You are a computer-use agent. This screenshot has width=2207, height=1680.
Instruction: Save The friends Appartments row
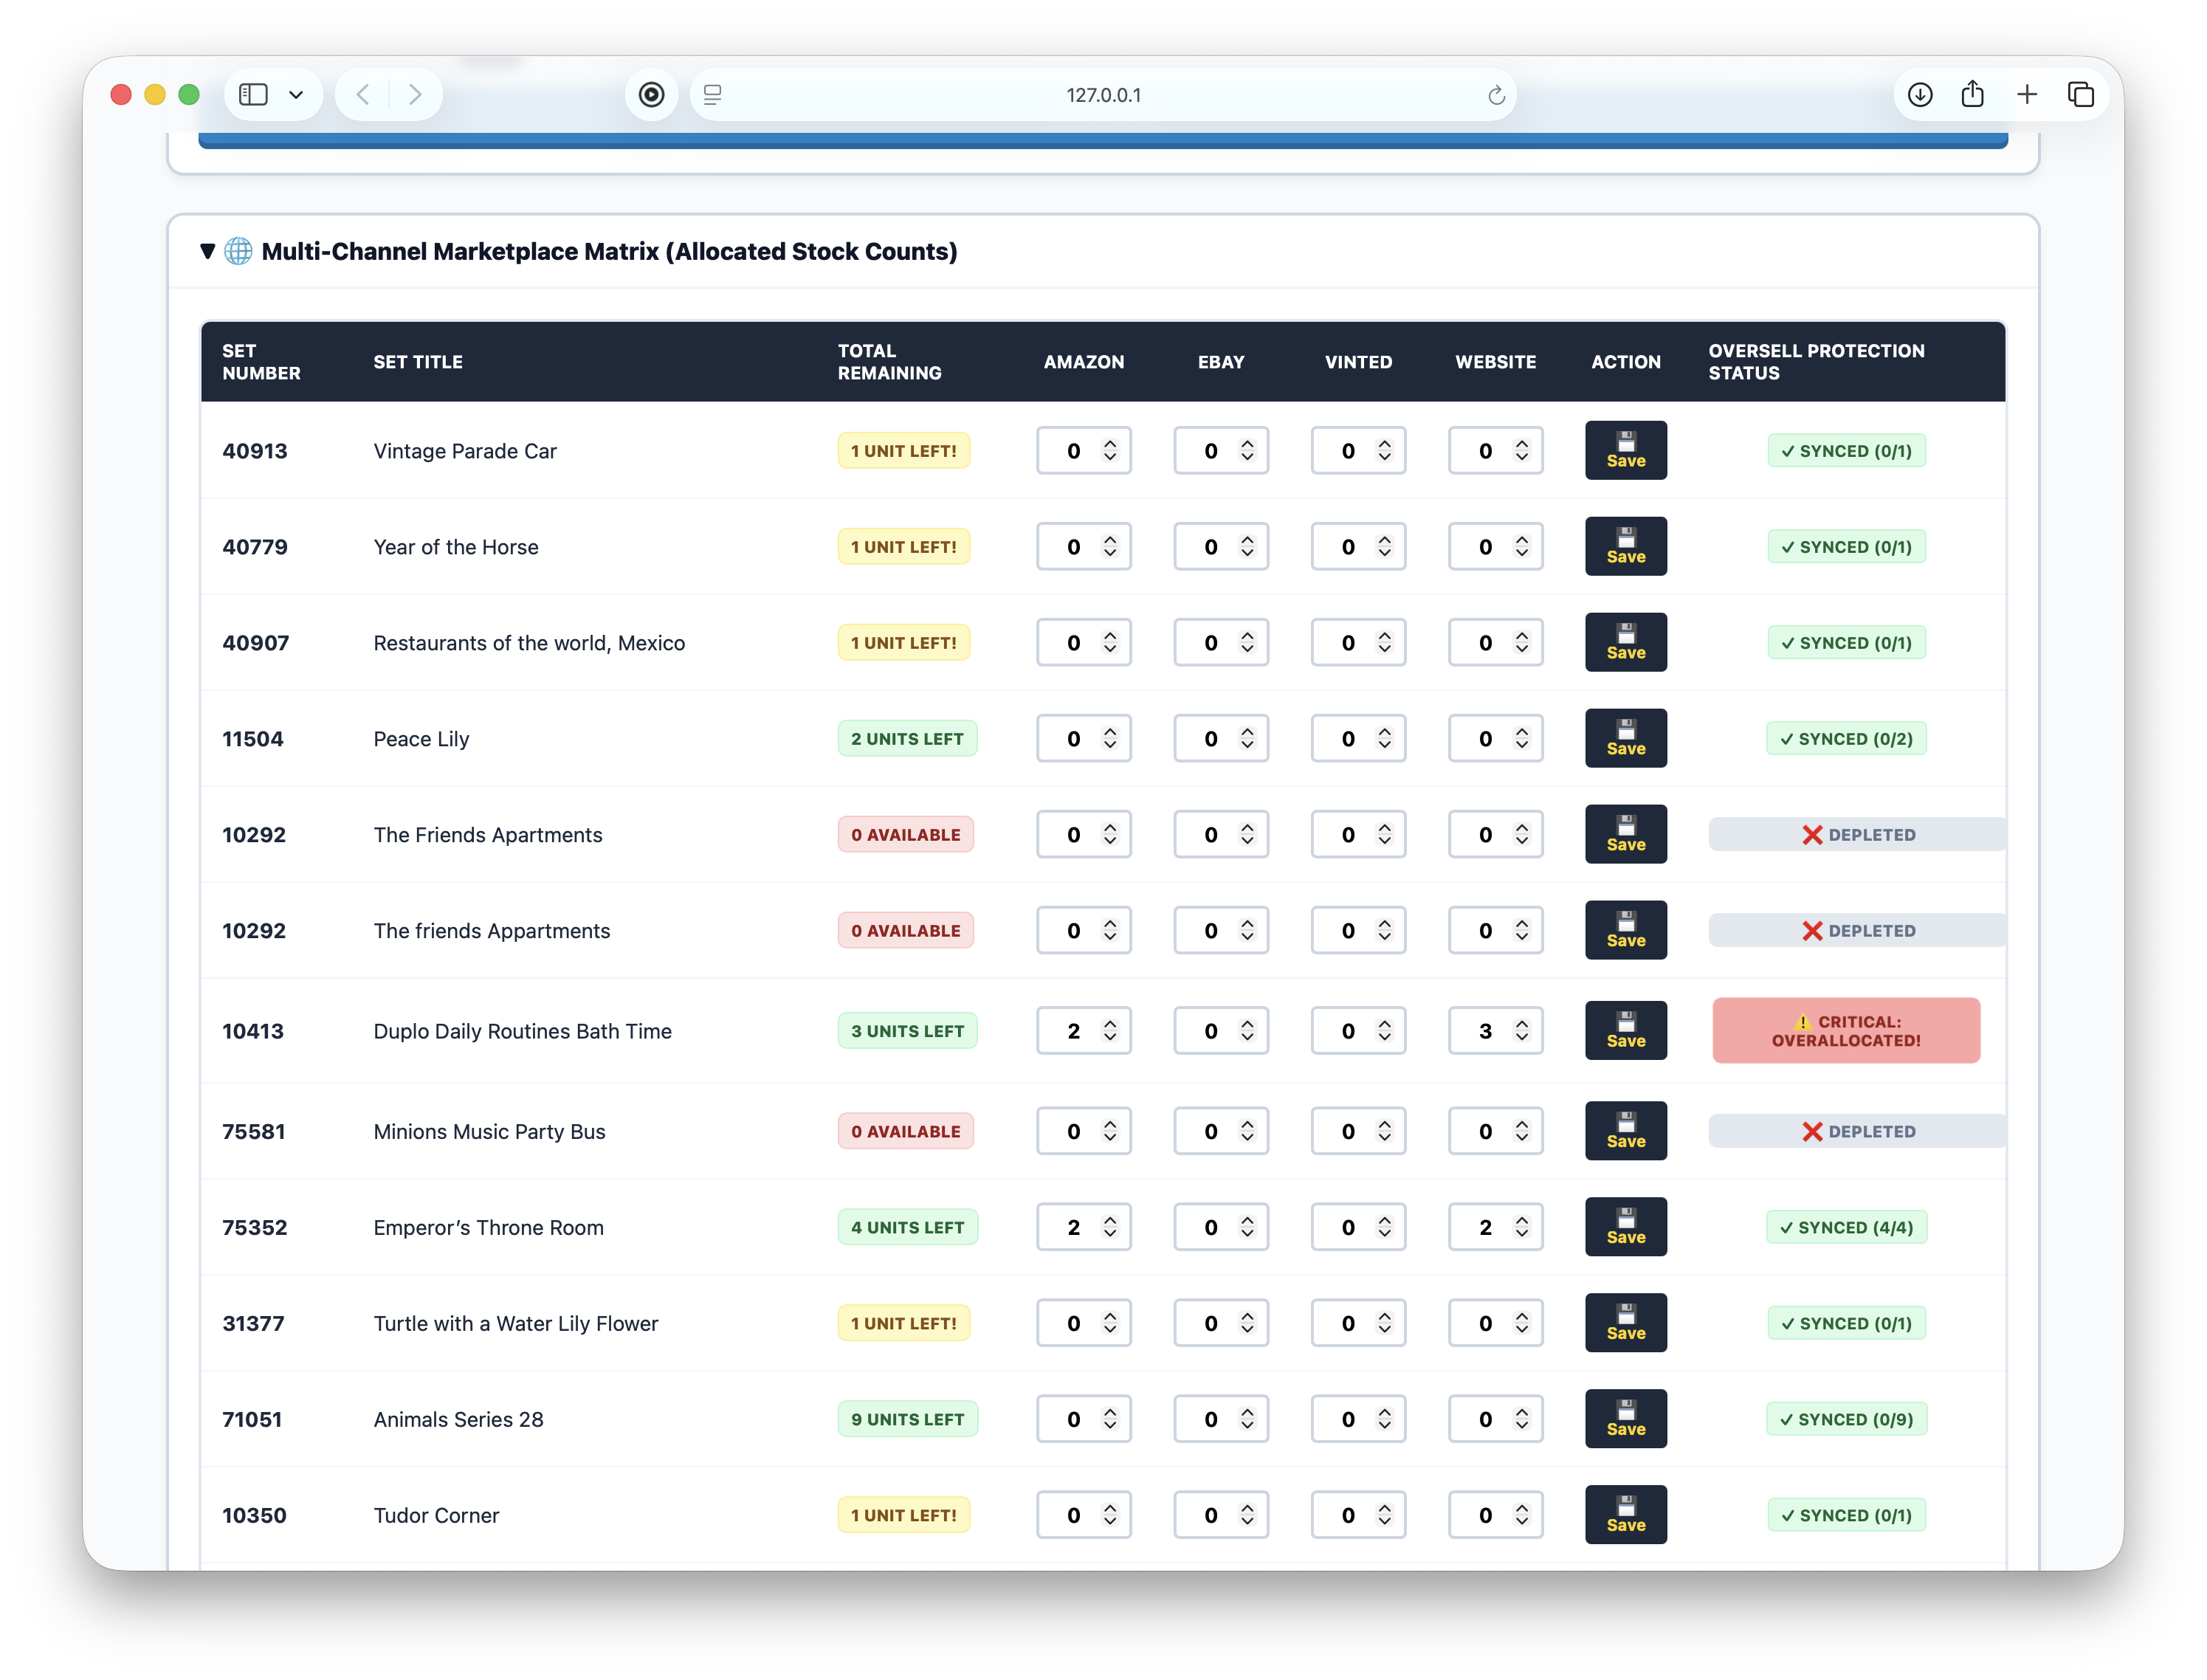1625,931
